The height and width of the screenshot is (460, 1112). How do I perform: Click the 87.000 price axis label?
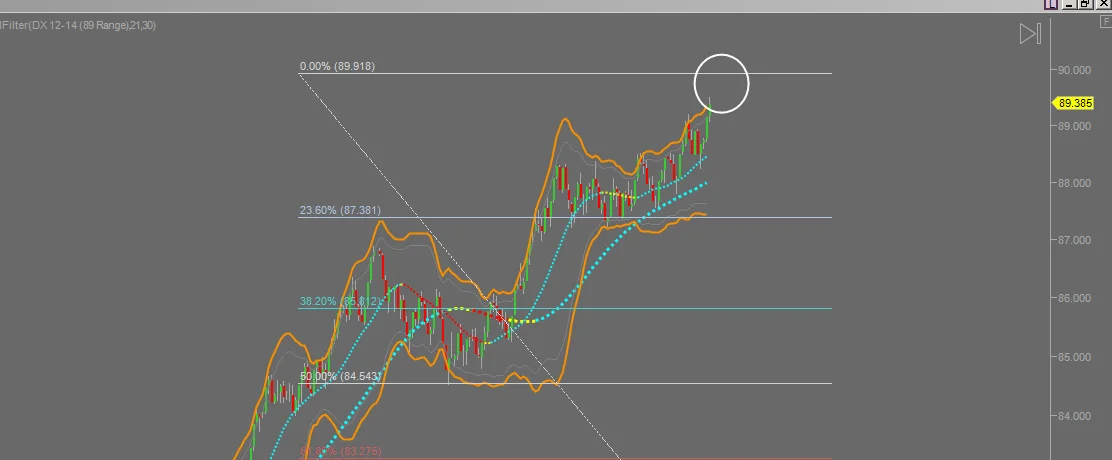1074,240
